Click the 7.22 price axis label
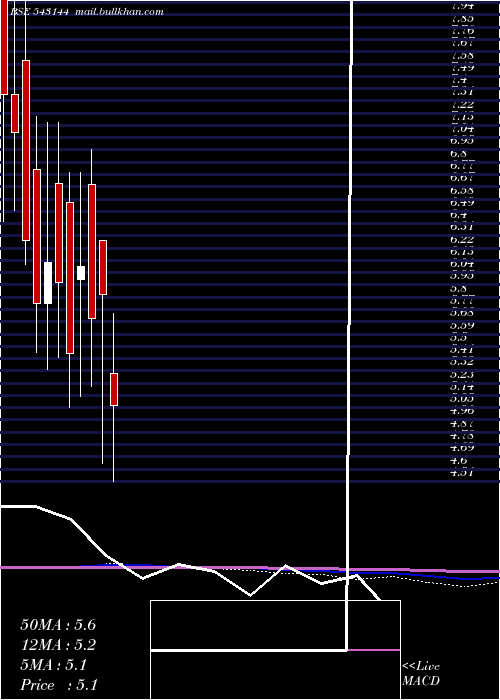 tap(462, 105)
